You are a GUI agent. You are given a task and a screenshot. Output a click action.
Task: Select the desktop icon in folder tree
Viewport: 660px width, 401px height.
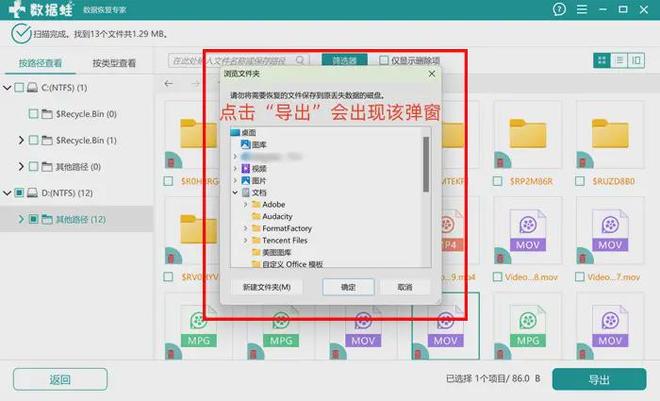click(x=235, y=133)
